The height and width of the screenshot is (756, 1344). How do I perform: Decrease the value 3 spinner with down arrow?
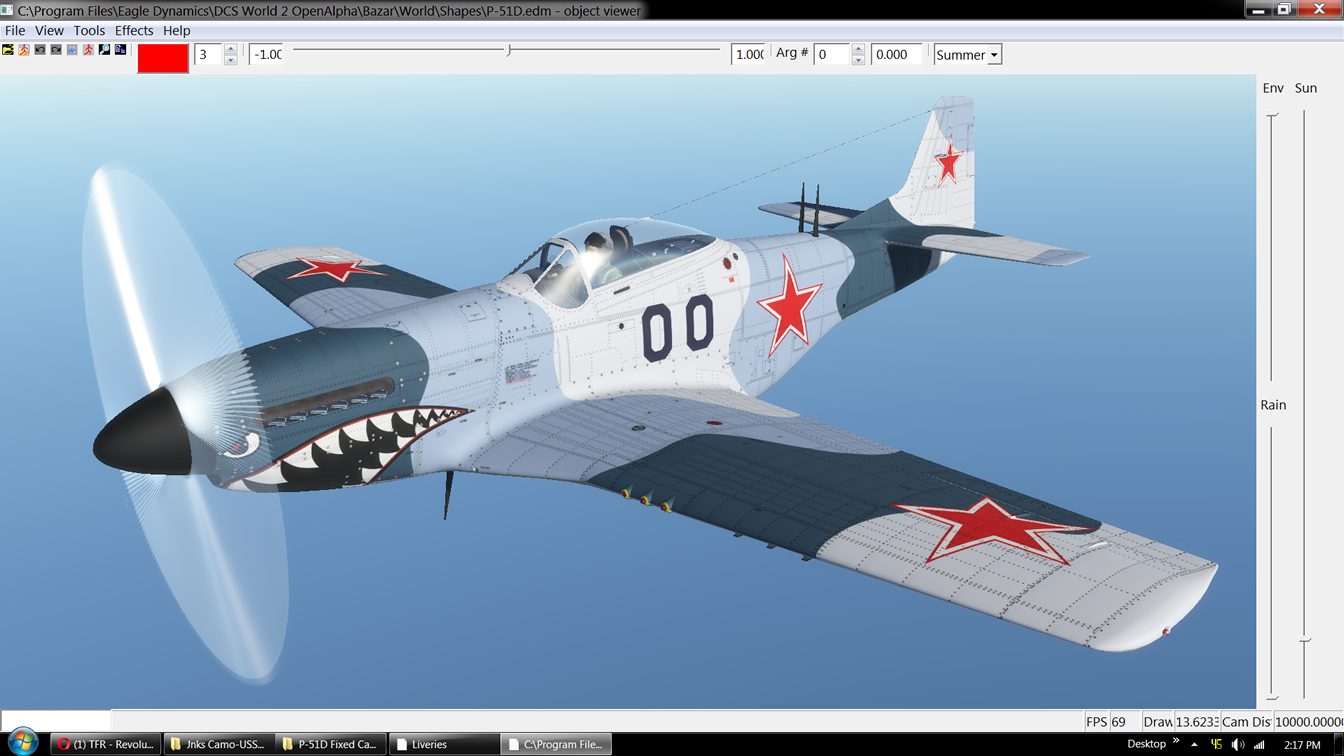[x=231, y=60]
